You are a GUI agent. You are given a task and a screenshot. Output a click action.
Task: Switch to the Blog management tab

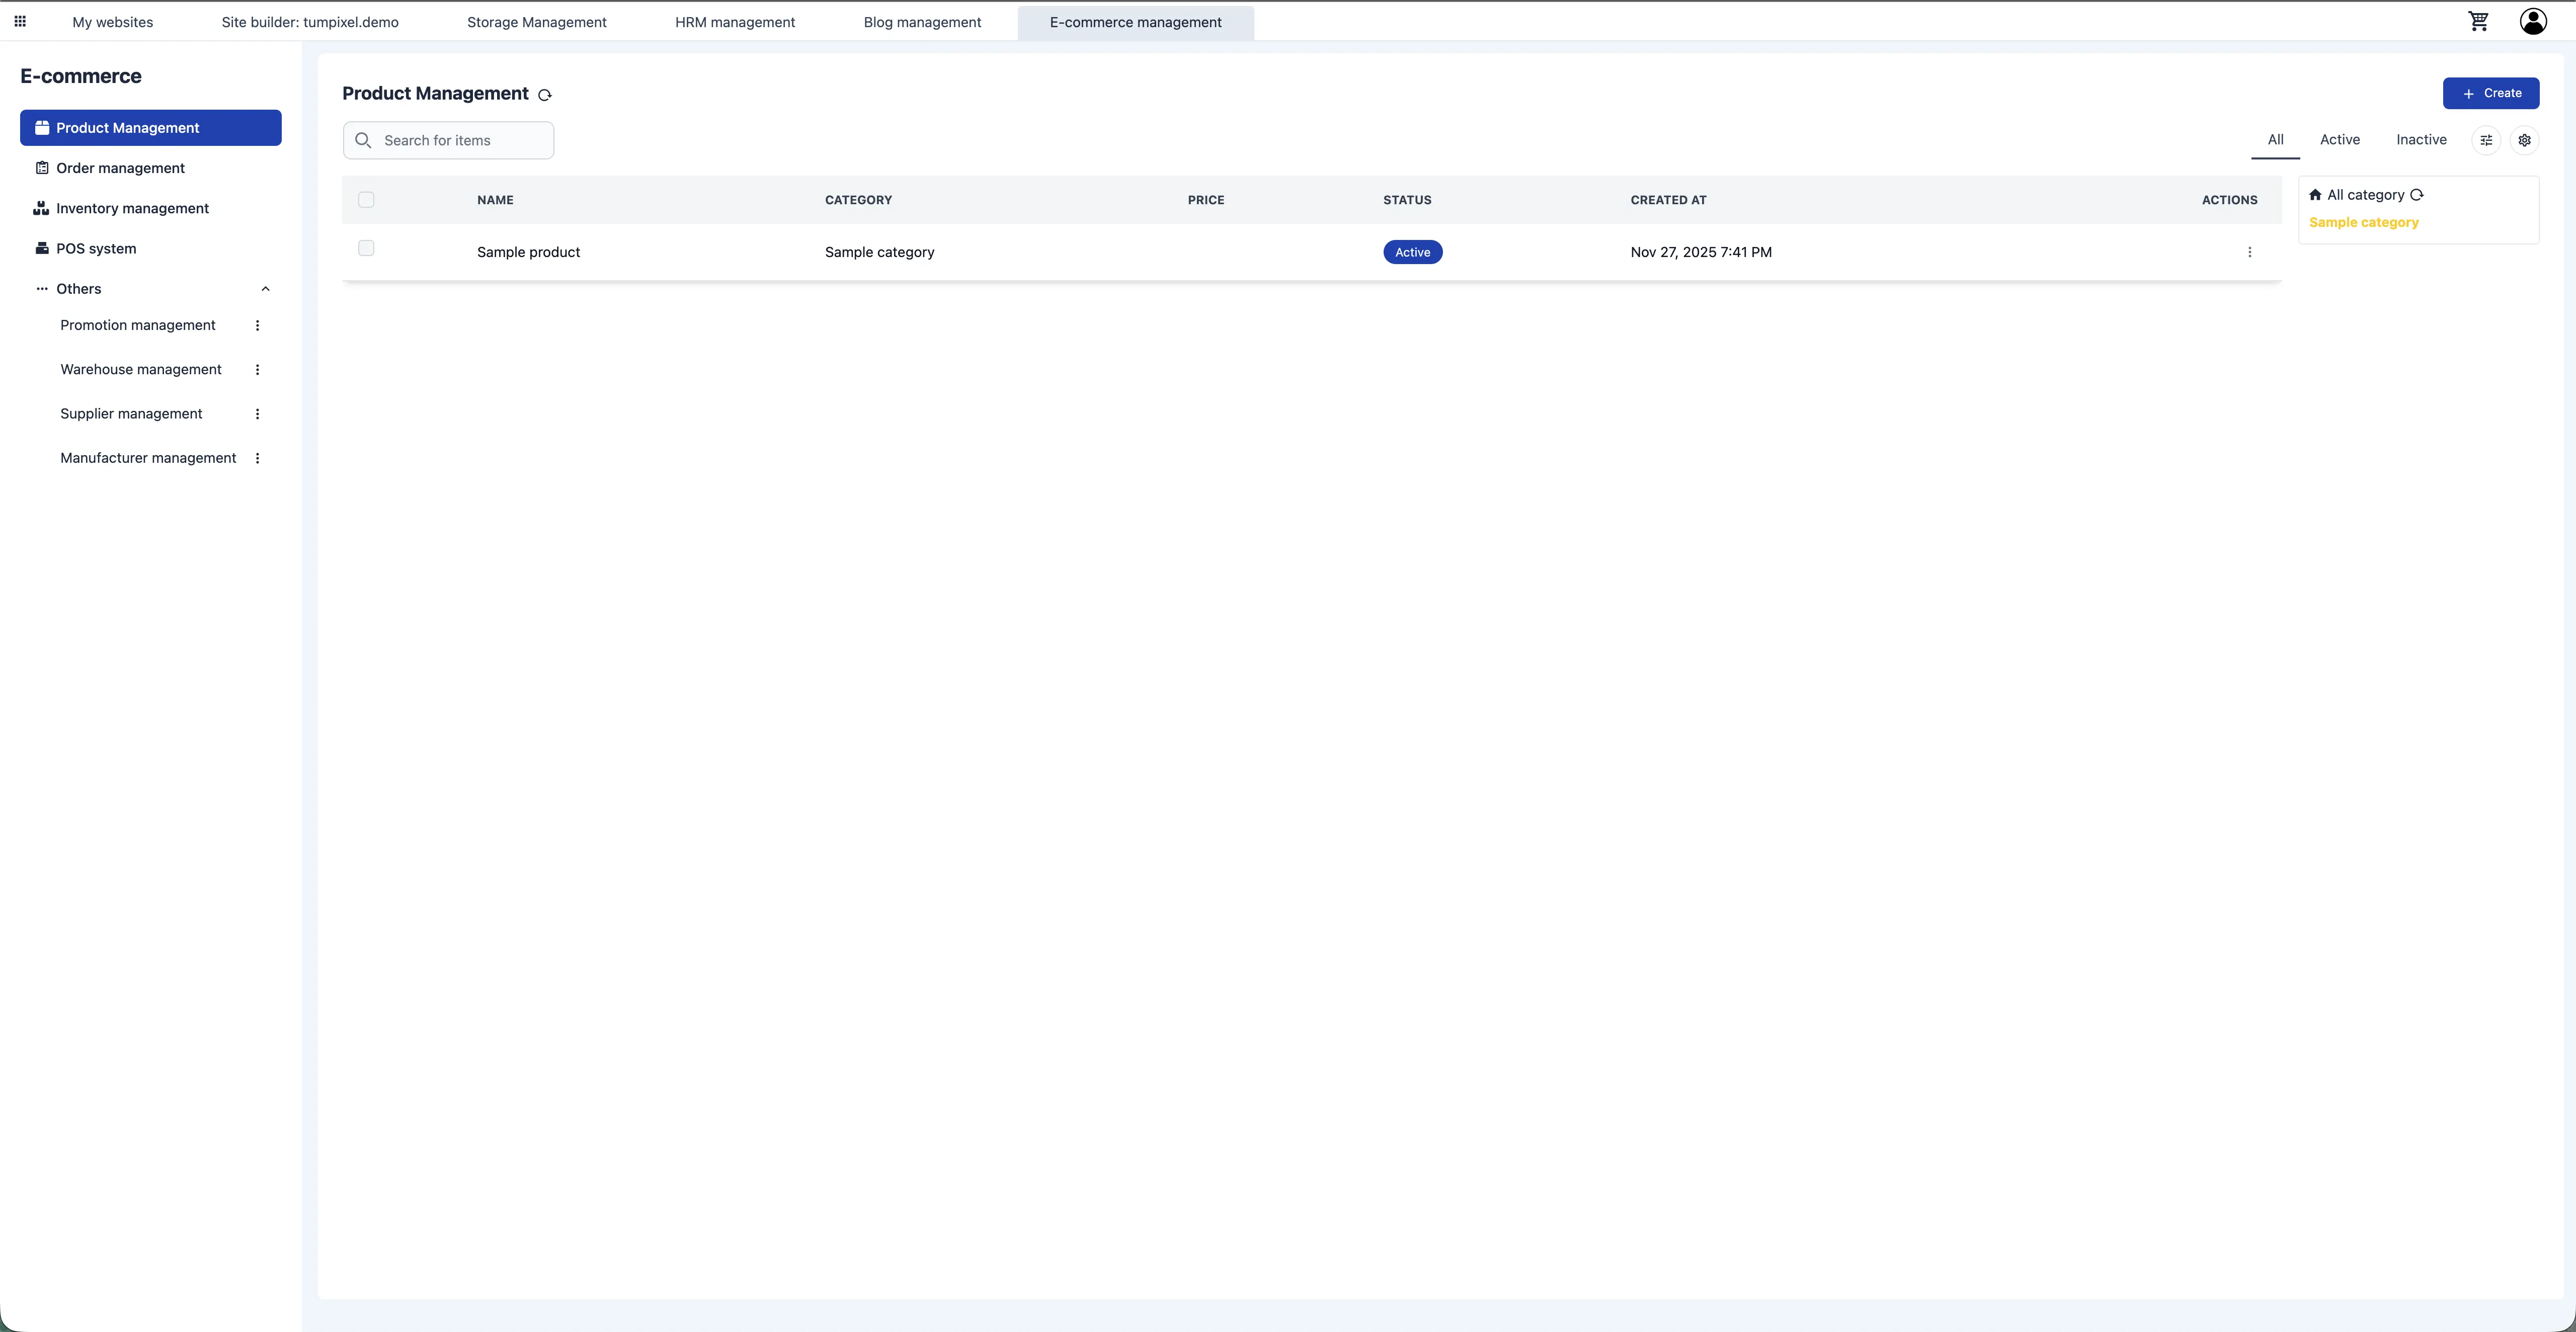[921, 21]
